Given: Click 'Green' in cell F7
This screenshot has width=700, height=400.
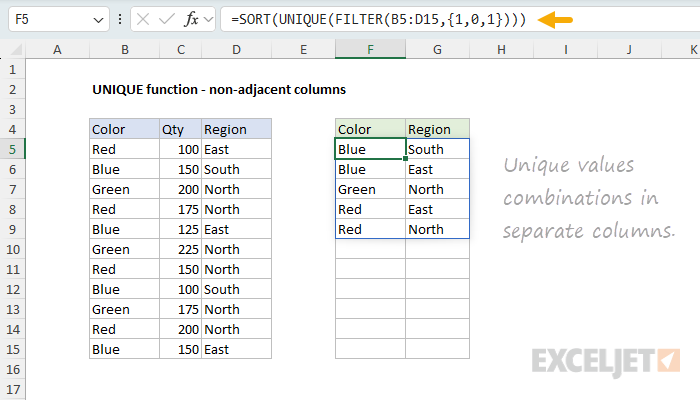Looking at the screenshot, I should pos(371,189).
